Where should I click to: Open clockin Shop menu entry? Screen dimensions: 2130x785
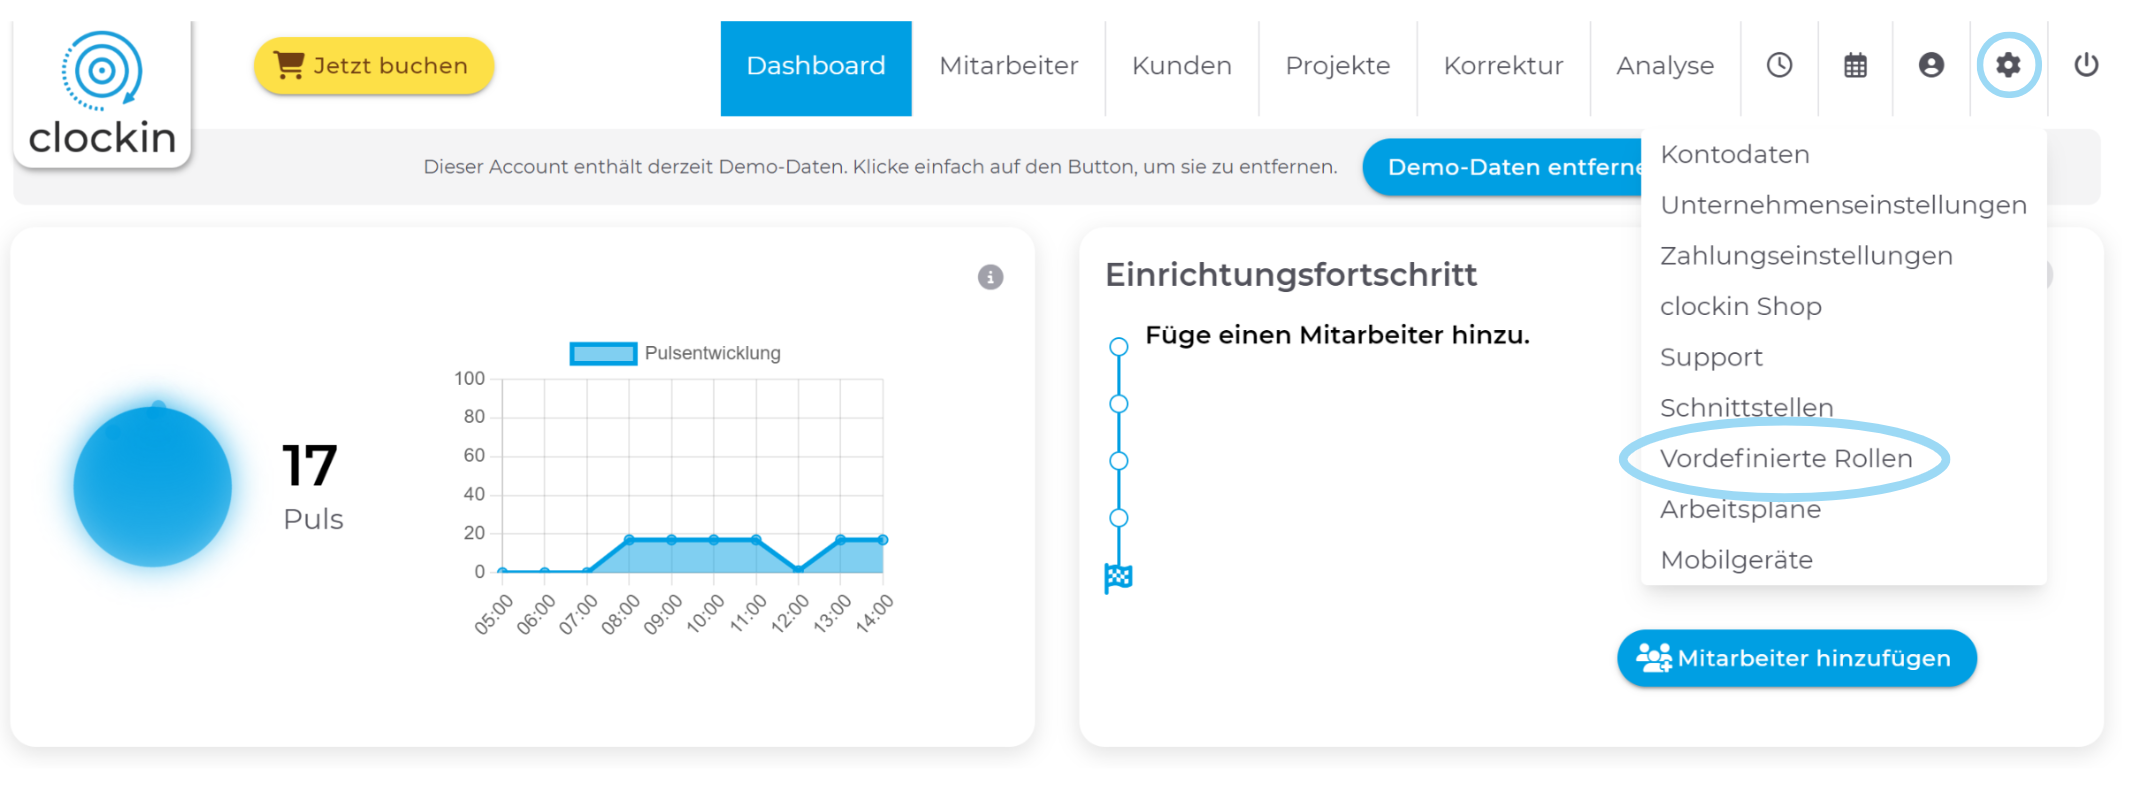tap(1740, 307)
